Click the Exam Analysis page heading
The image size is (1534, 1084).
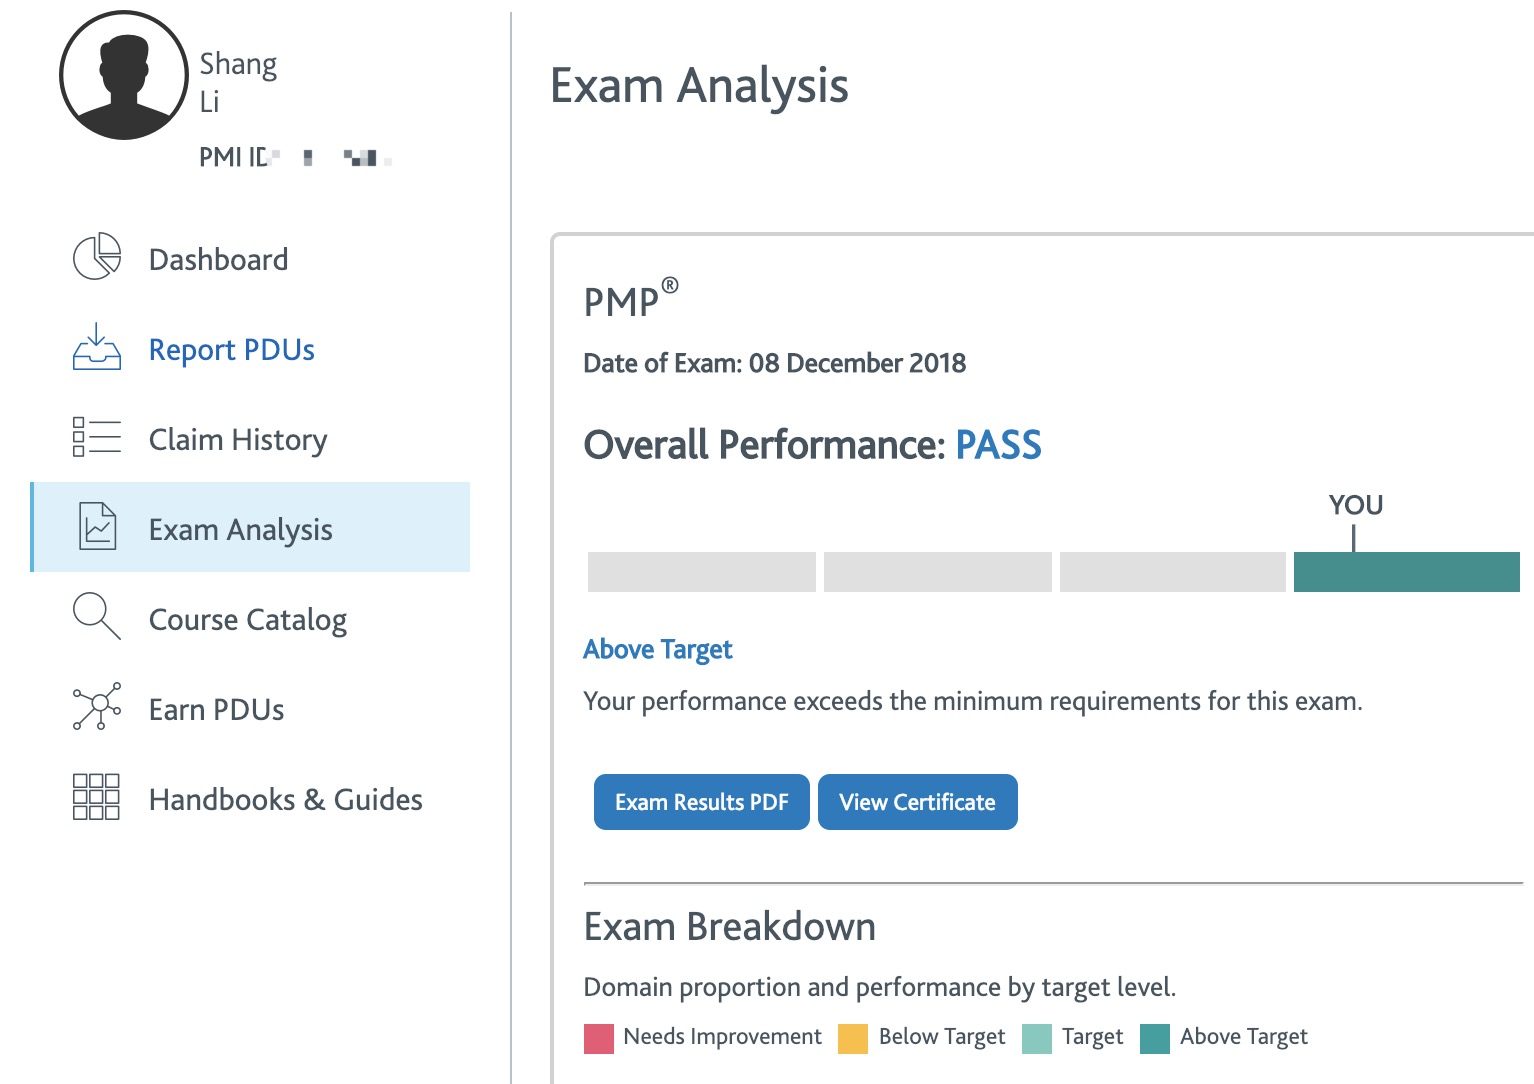(x=699, y=86)
